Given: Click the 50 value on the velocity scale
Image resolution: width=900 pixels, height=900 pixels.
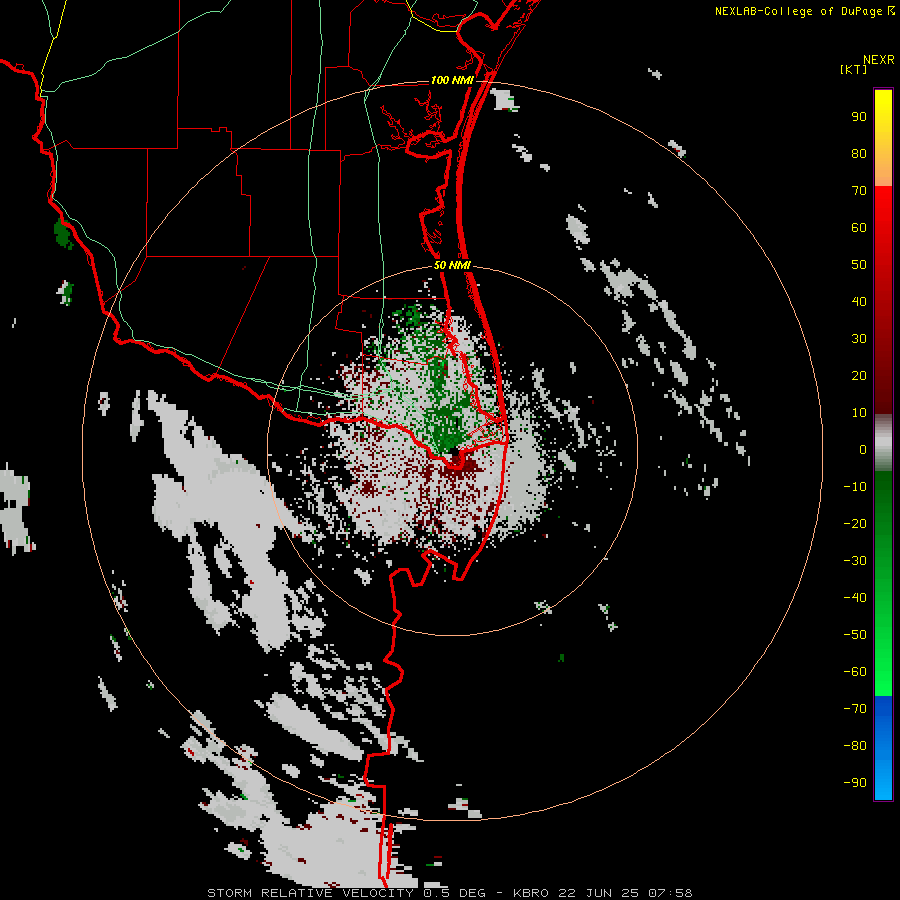Looking at the screenshot, I should (x=859, y=265).
